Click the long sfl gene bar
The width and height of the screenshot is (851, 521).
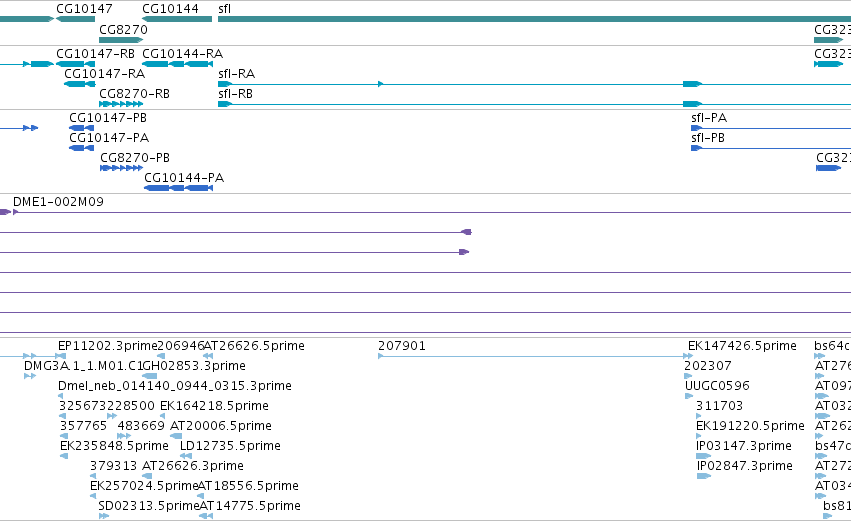click(x=534, y=19)
